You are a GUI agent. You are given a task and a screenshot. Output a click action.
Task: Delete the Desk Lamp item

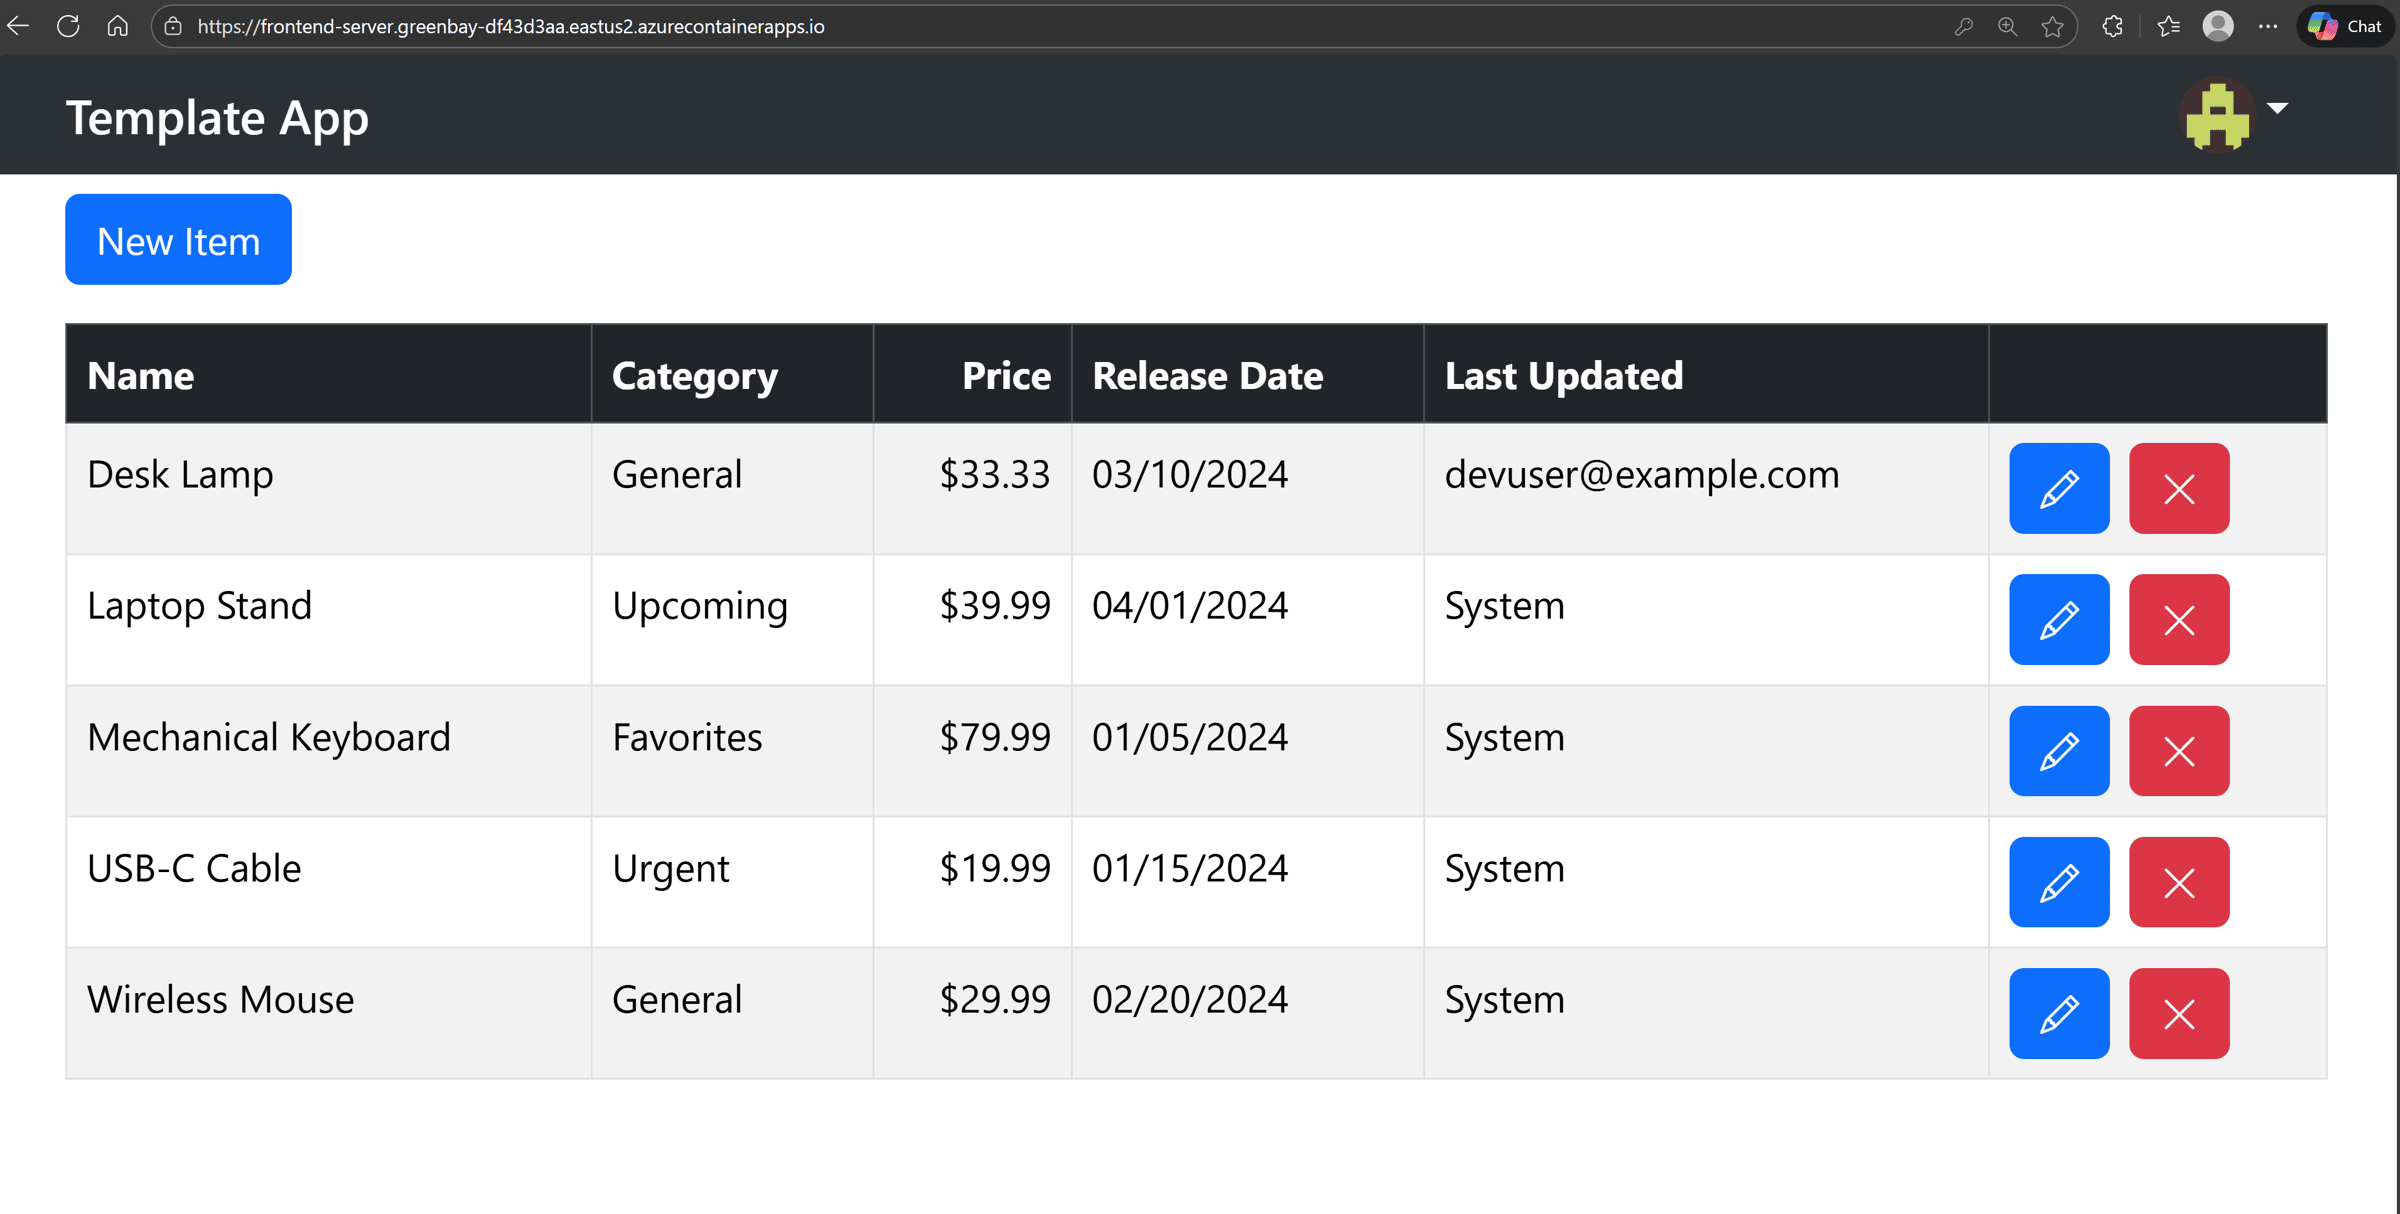[2178, 488]
